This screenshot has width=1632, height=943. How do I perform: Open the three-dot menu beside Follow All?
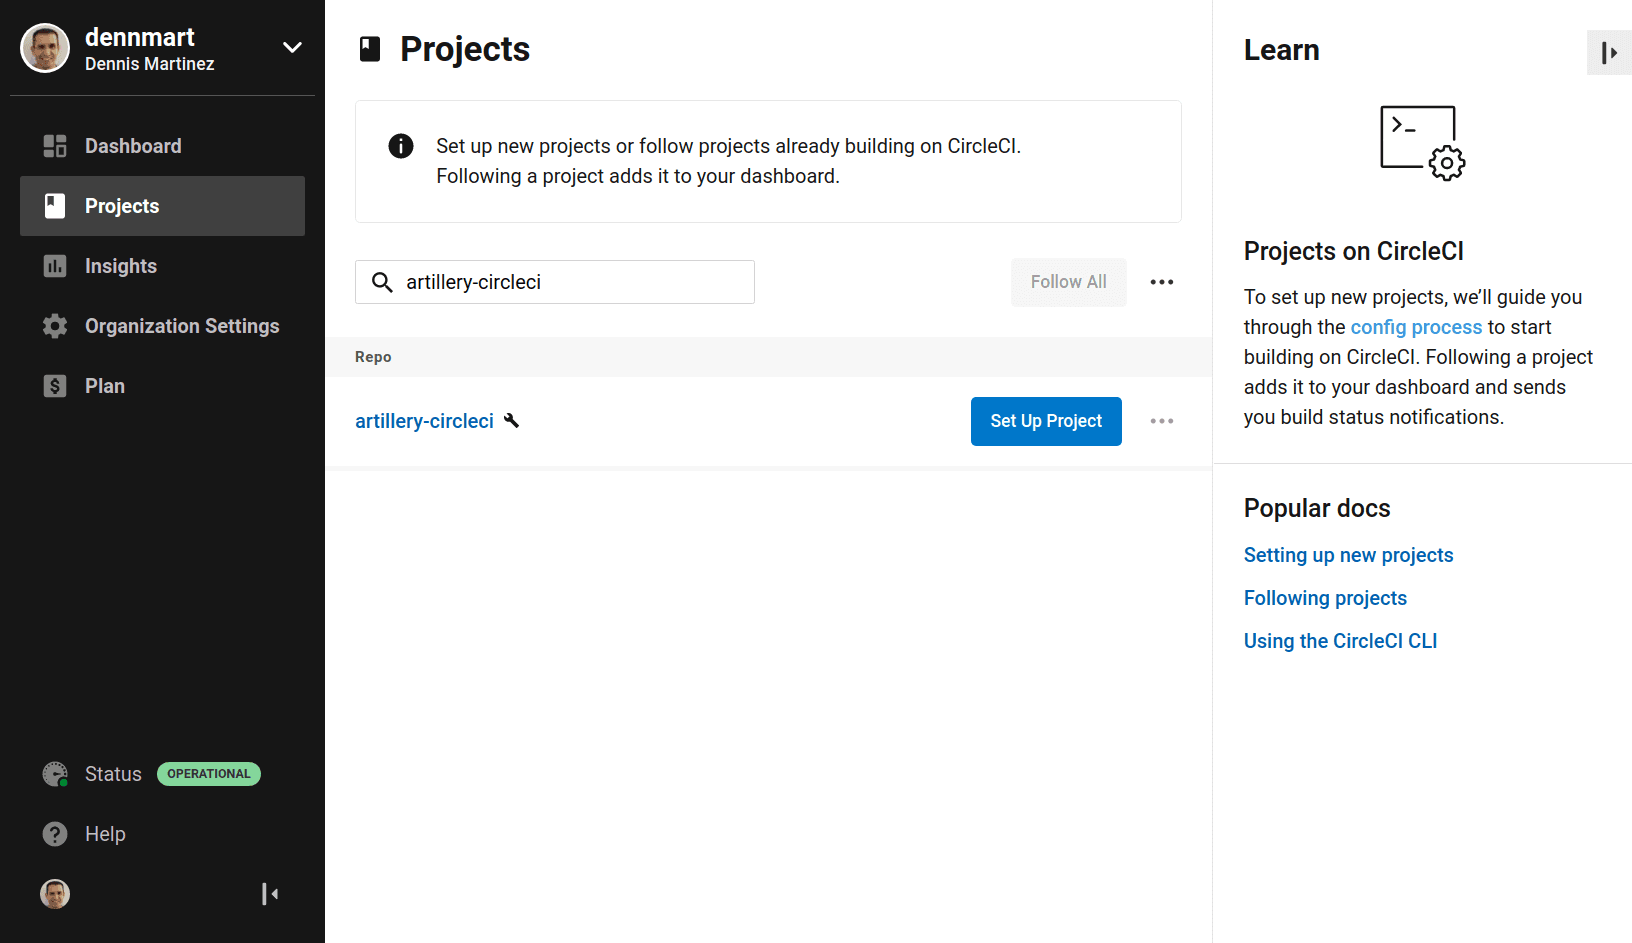point(1161,282)
